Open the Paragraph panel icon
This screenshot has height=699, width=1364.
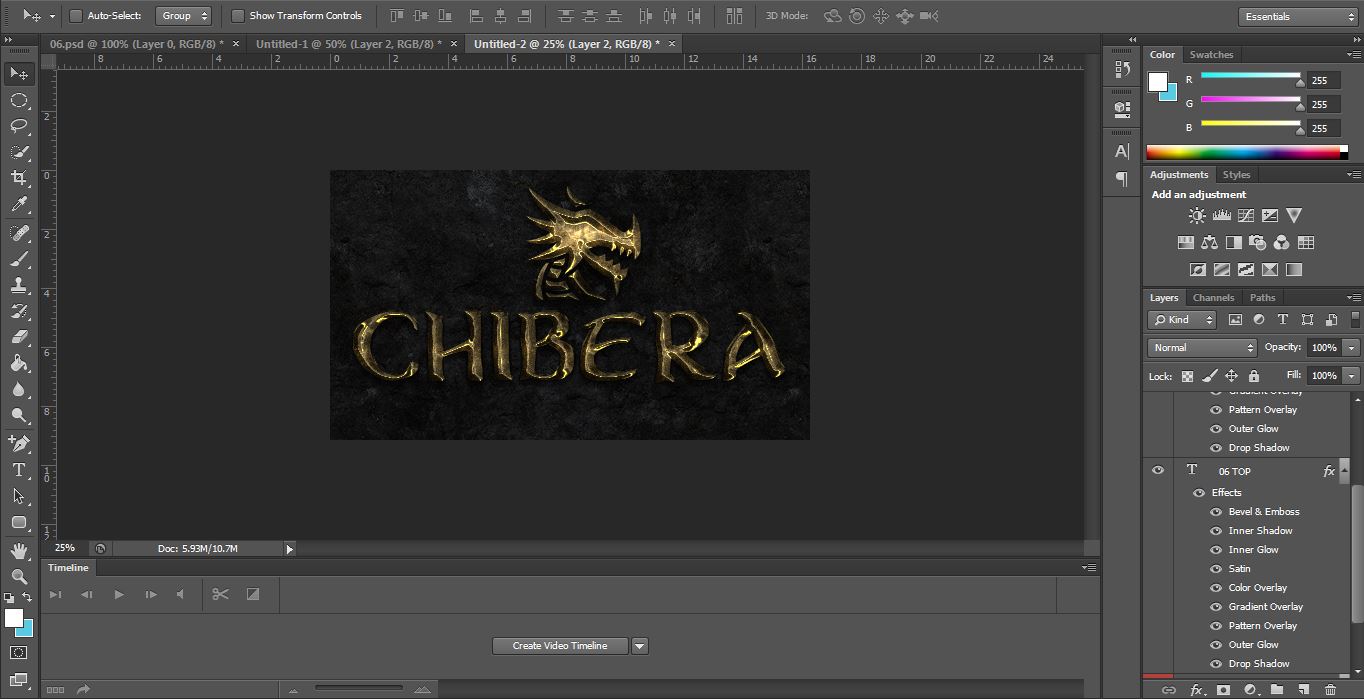point(1122,178)
